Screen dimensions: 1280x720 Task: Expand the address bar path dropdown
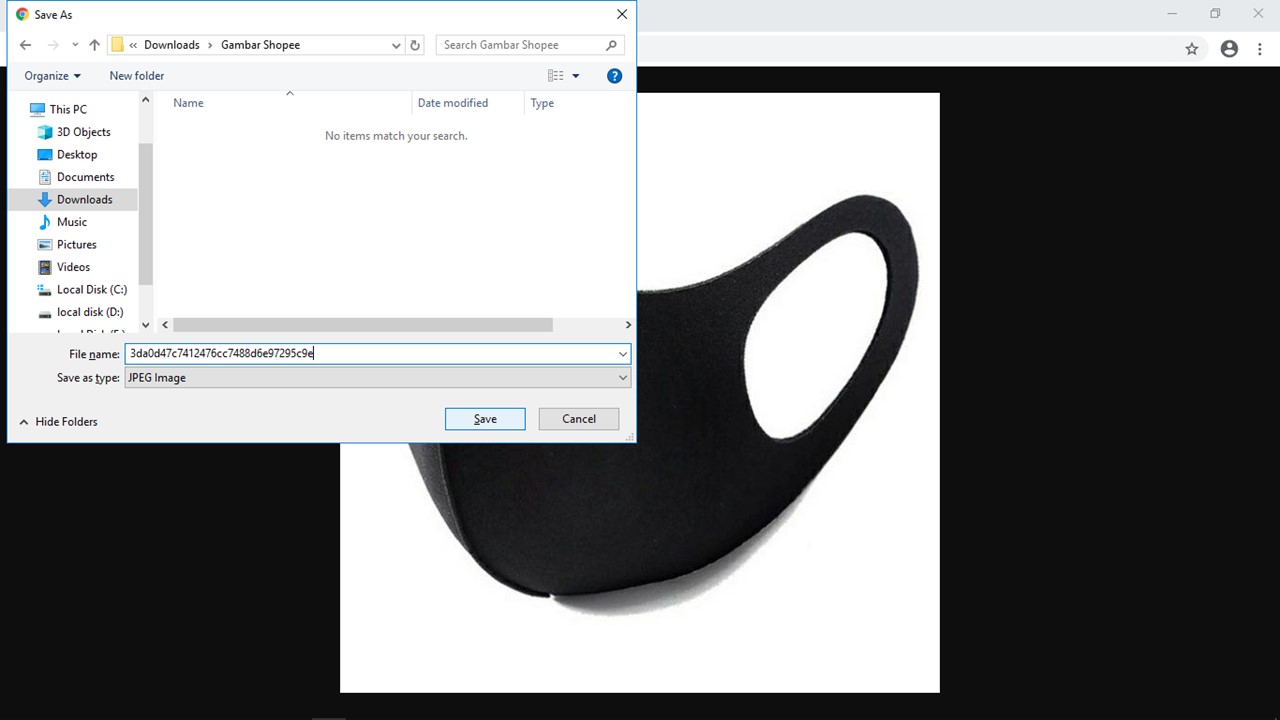click(396, 45)
